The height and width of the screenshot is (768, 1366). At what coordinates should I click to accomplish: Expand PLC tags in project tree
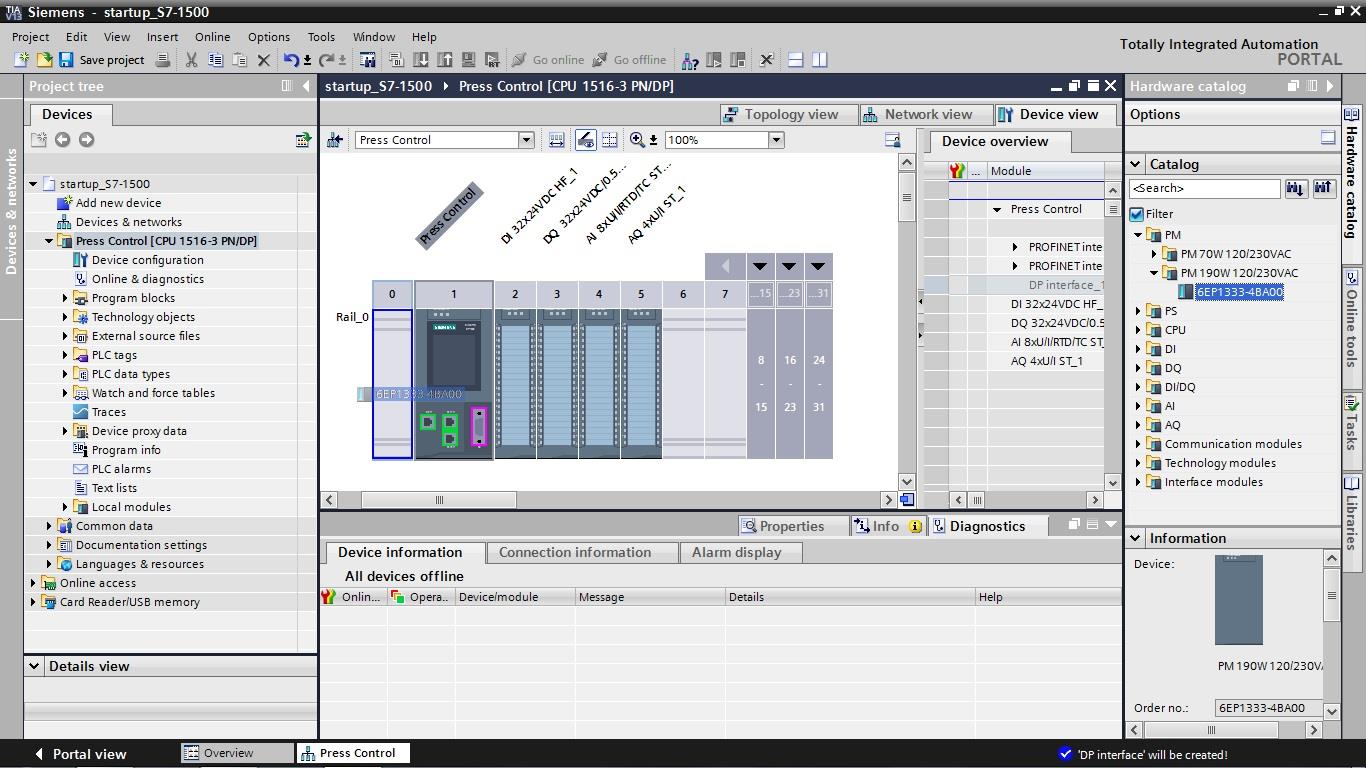[65, 355]
